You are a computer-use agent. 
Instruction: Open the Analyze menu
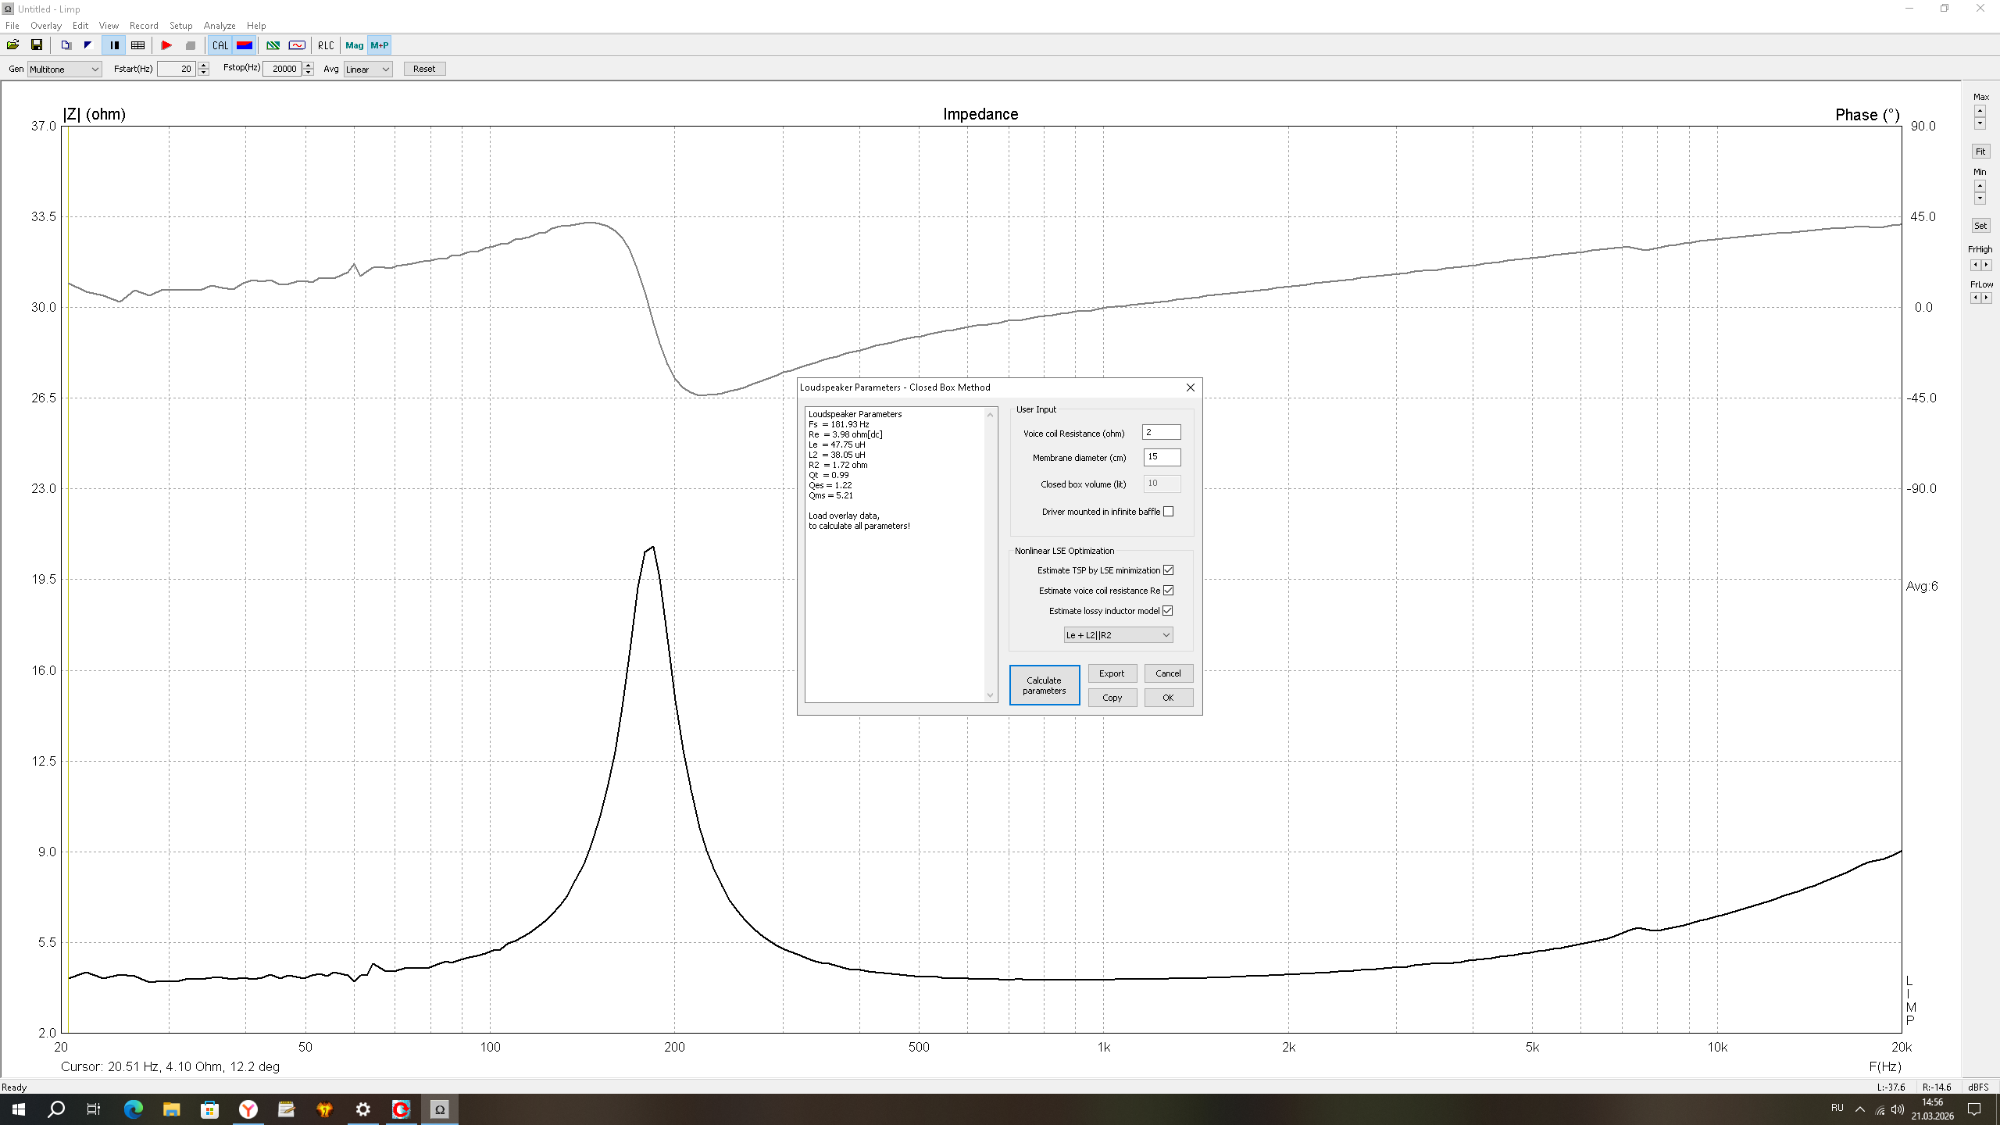(219, 26)
